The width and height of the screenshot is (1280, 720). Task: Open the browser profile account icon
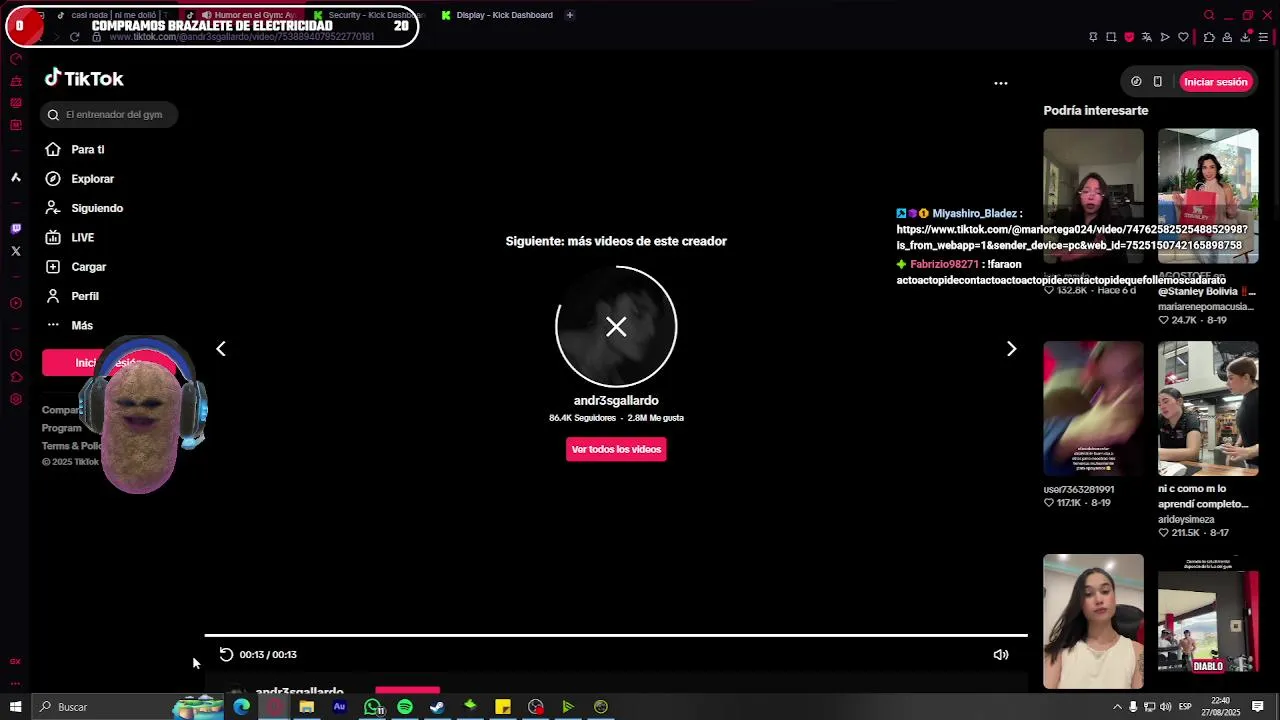pos(1227,37)
